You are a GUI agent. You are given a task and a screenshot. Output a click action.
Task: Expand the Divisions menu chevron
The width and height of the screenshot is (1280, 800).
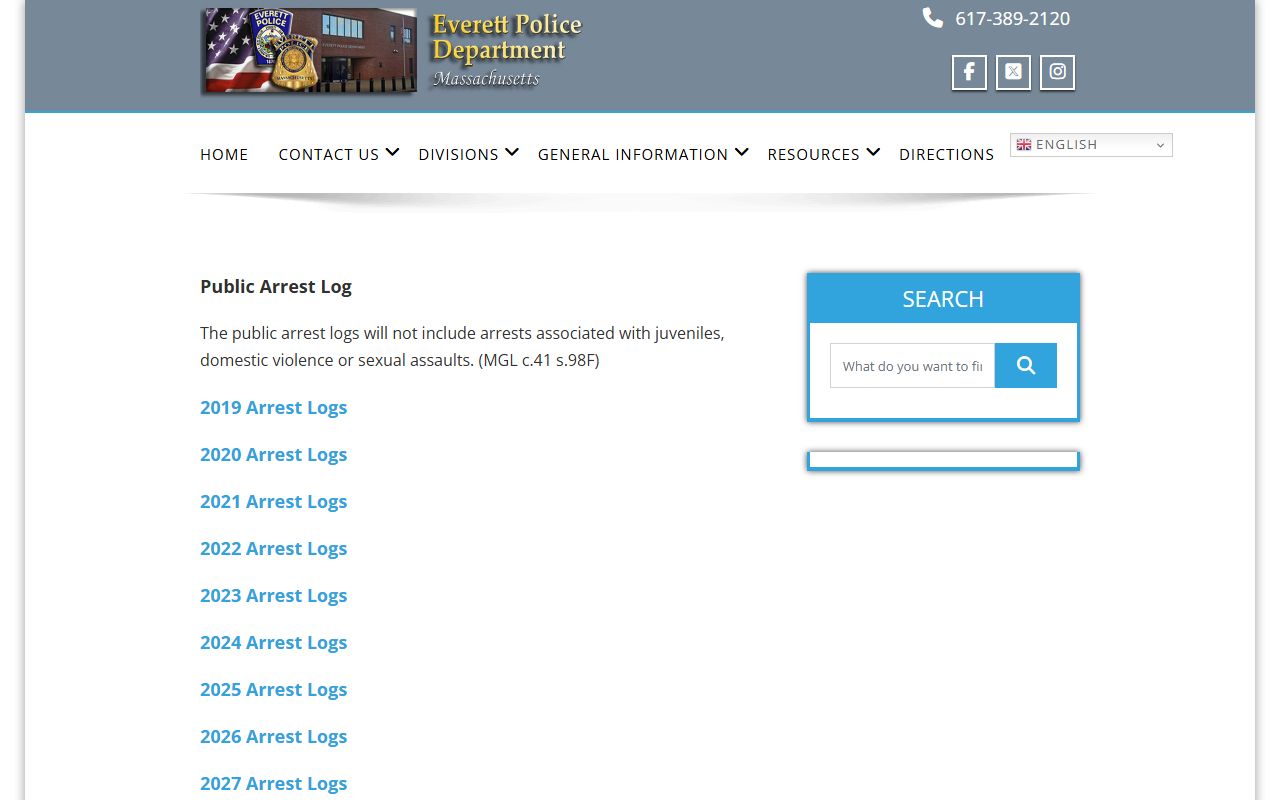[x=512, y=152]
